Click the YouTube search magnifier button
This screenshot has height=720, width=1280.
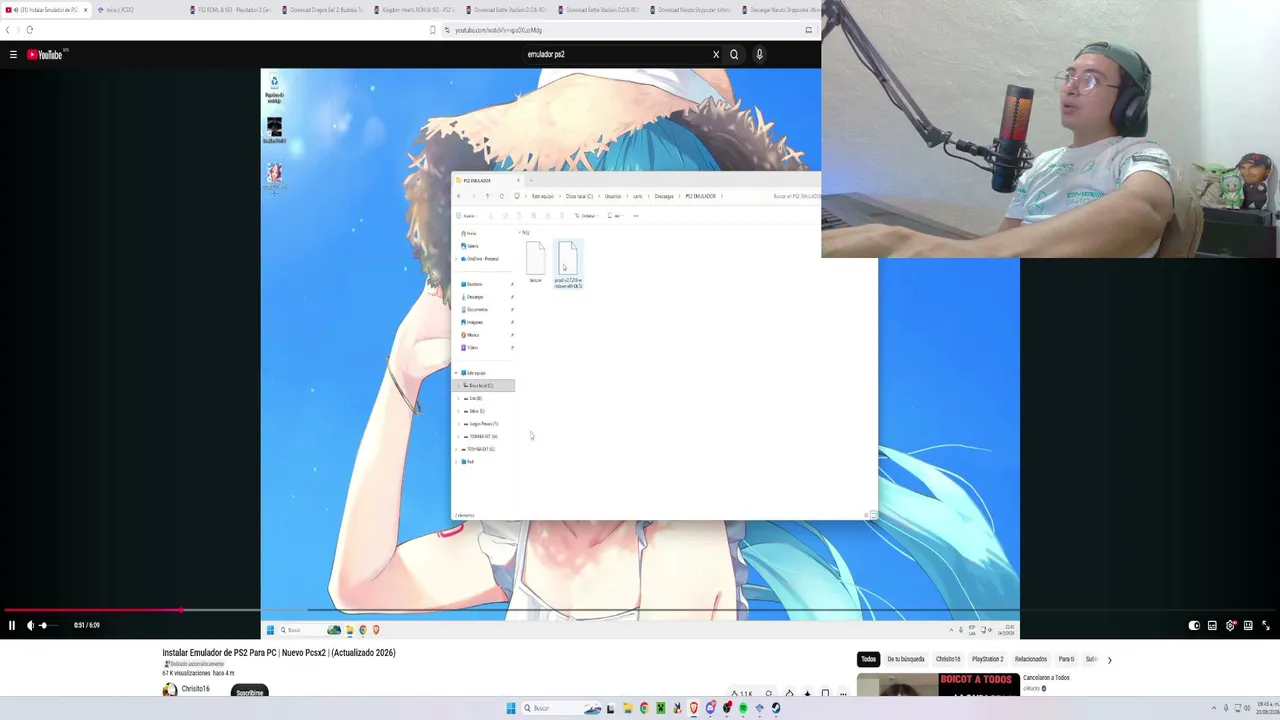(734, 55)
